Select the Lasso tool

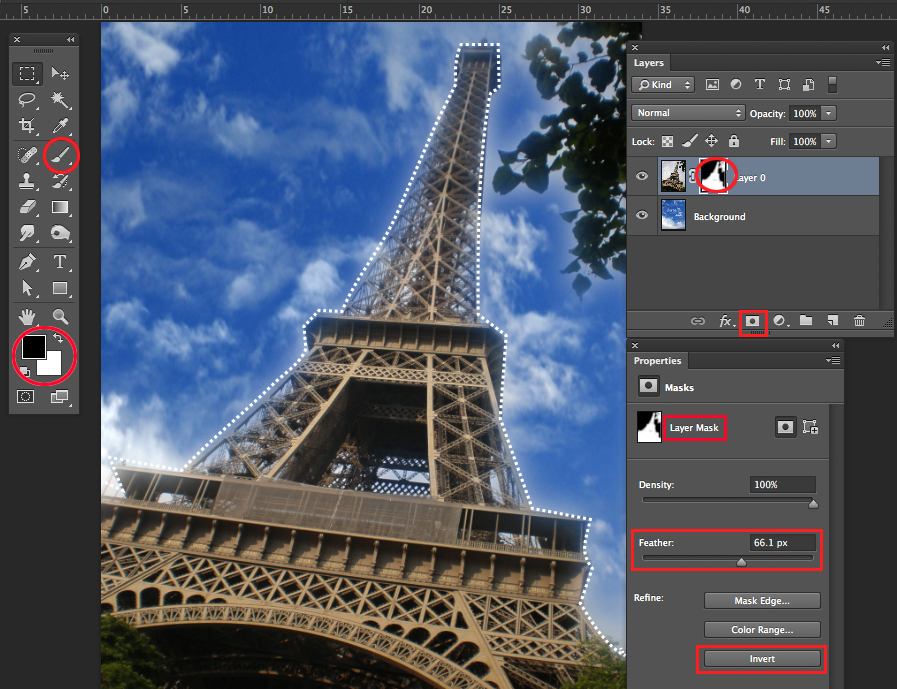(x=28, y=101)
